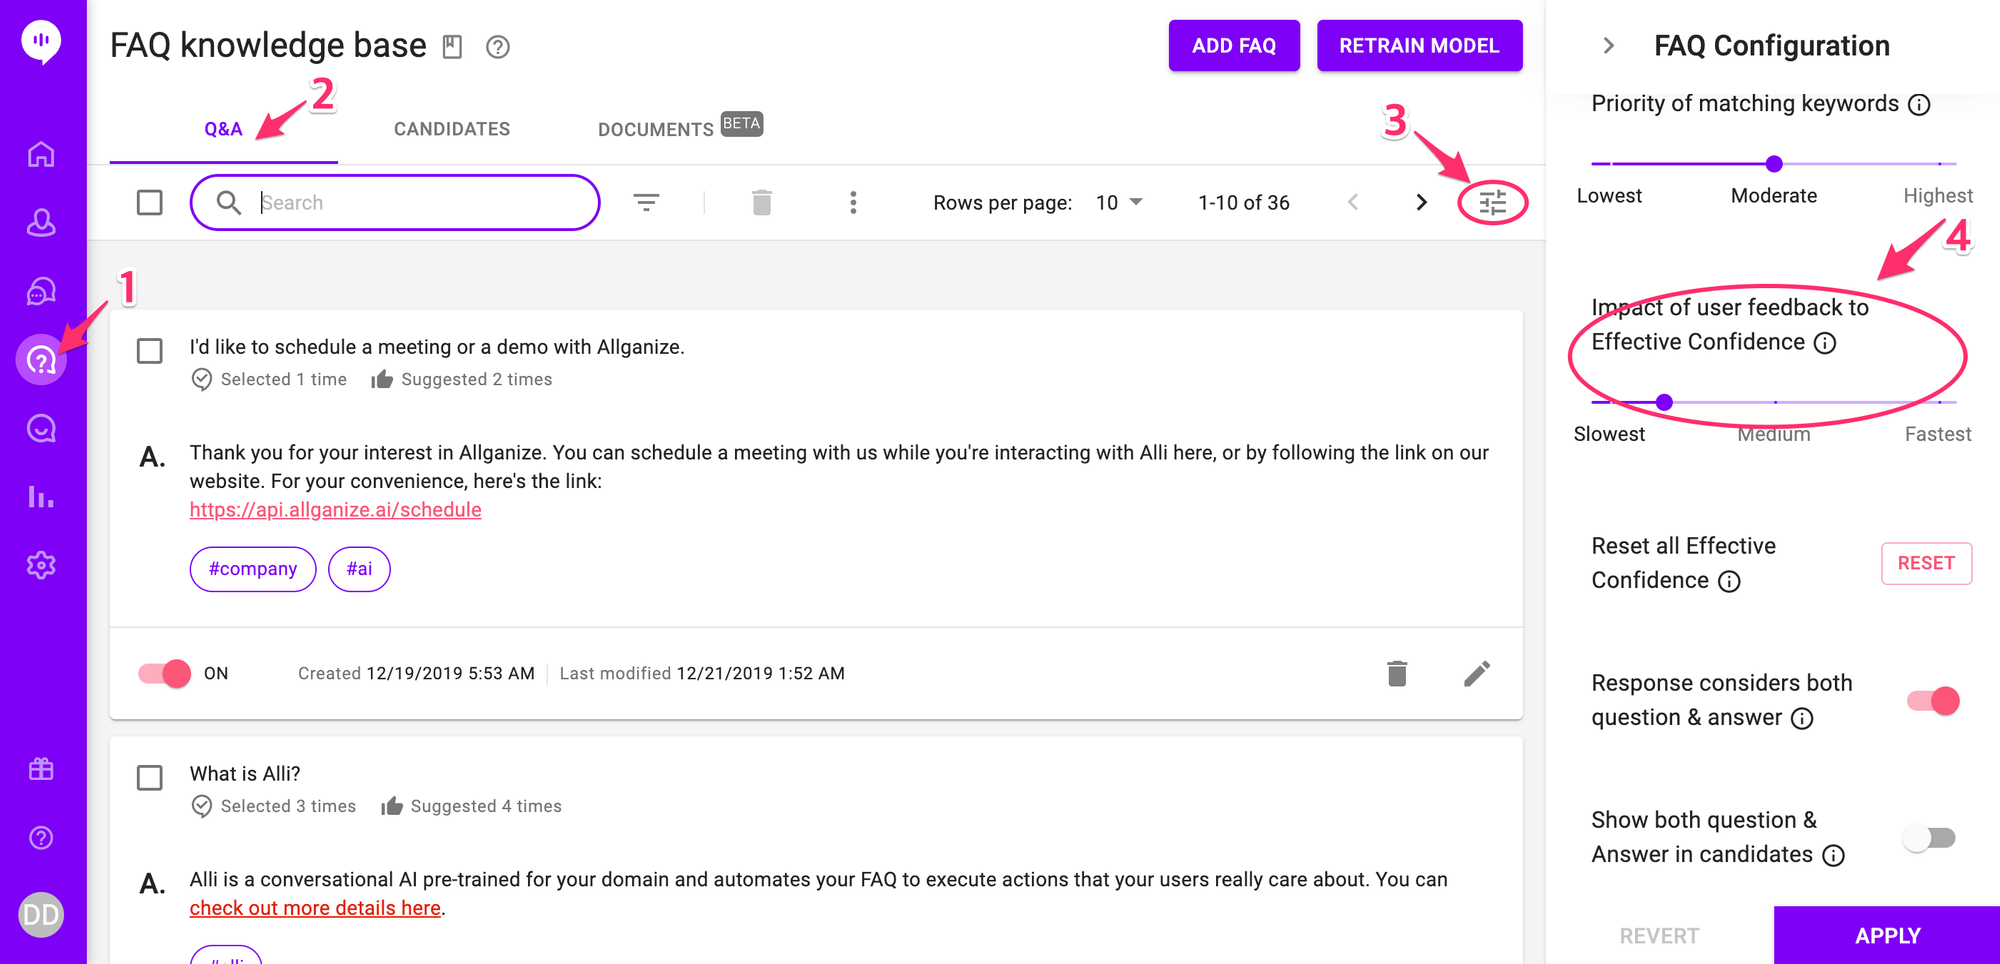The width and height of the screenshot is (2000, 964).
Task: Click the question mark beside FAQ knowledge base
Action: (498, 47)
